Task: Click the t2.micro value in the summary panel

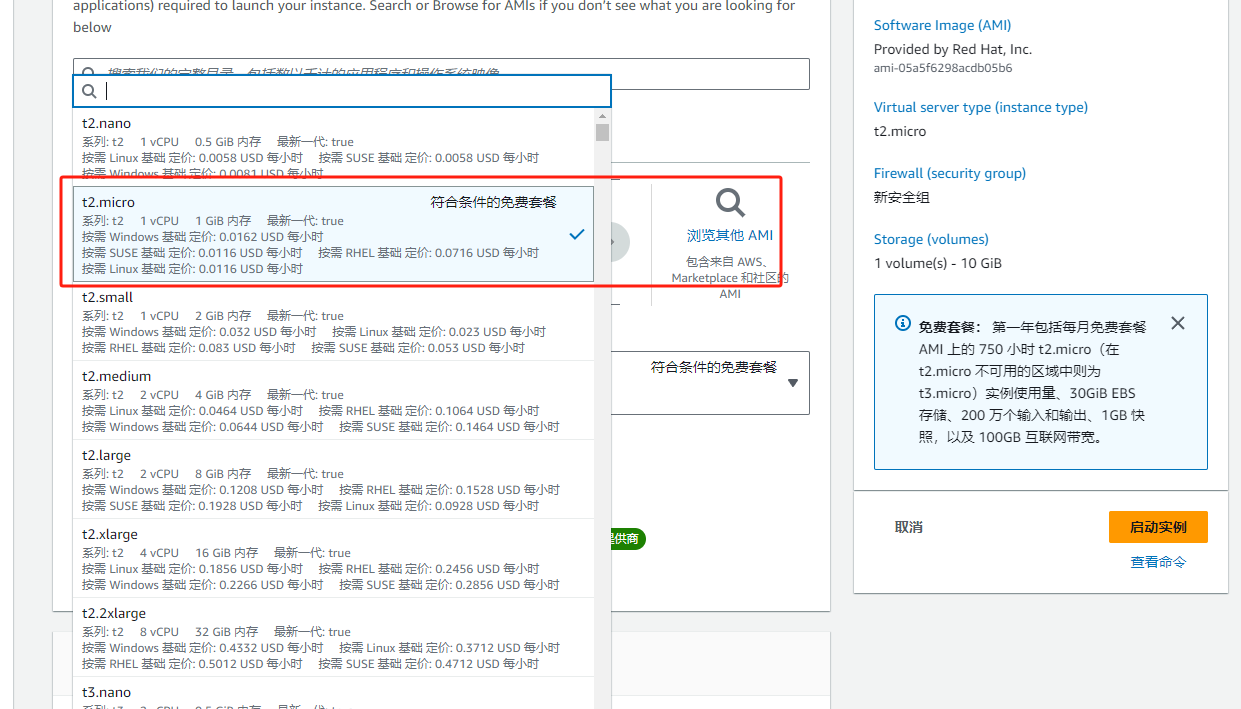Action: click(x=900, y=131)
